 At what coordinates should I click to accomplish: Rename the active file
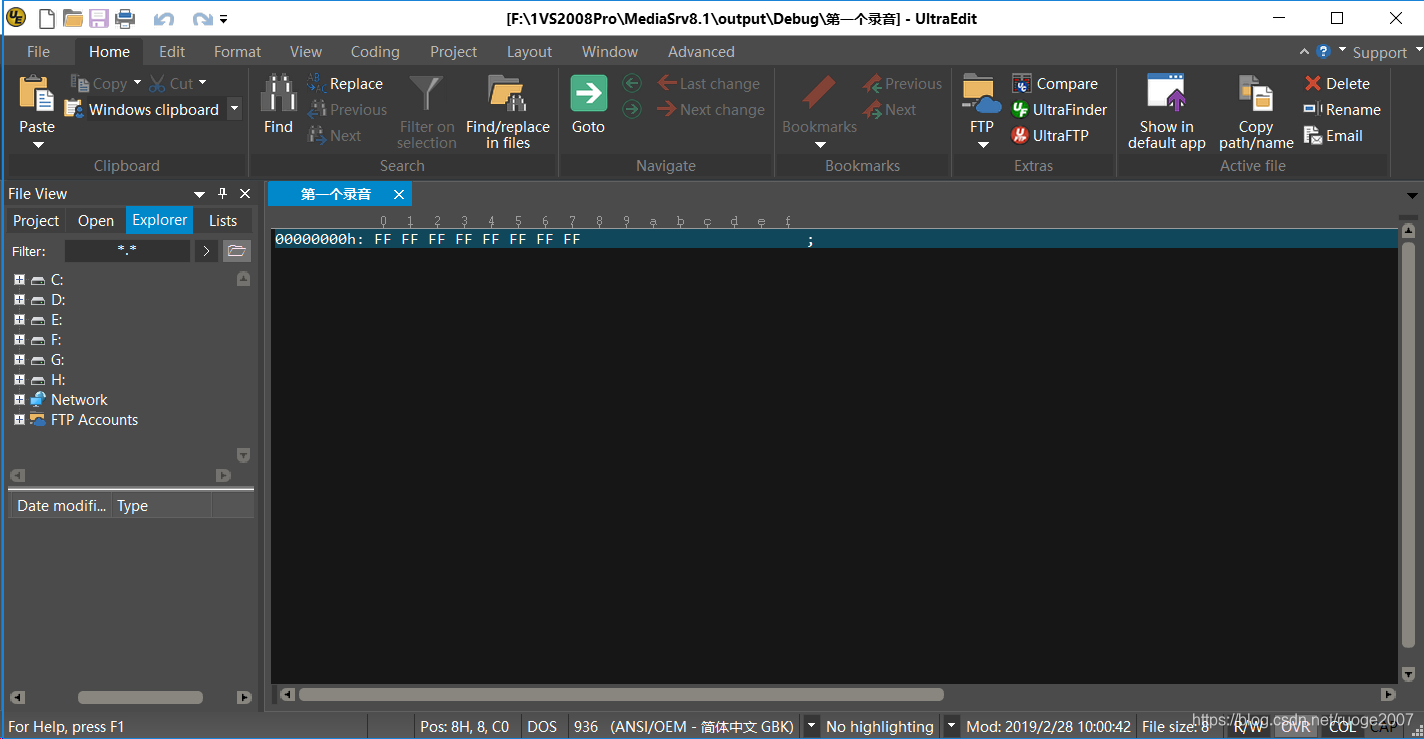[1342, 110]
